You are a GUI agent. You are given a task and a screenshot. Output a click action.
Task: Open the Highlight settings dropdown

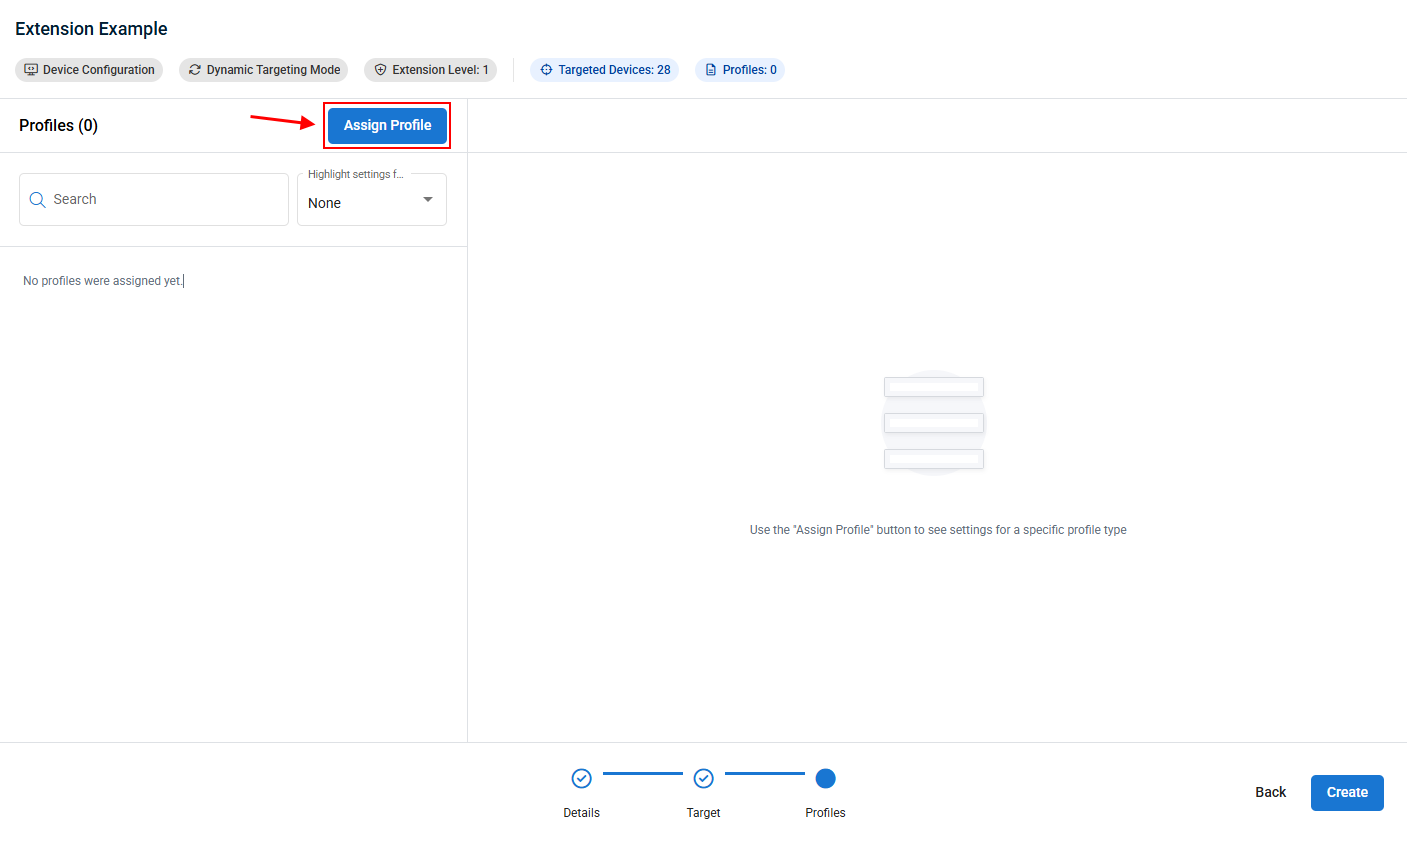point(372,199)
